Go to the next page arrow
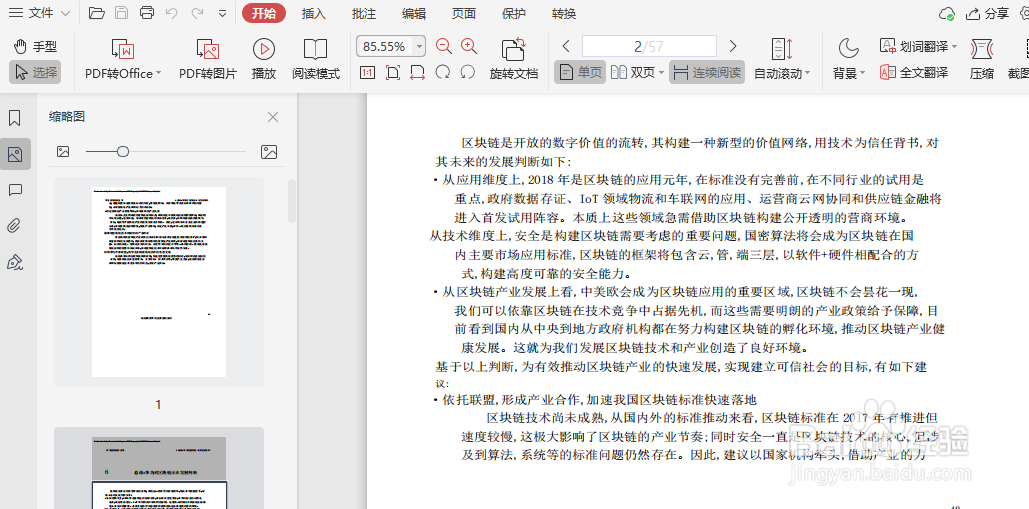Image resolution: width=1029 pixels, height=509 pixels. coord(733,47)
